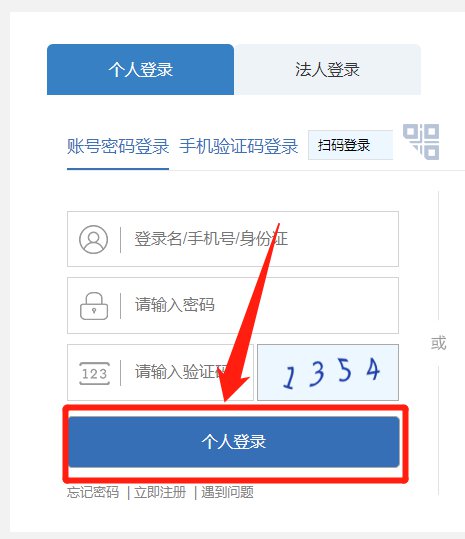Click the 或 divider text
Screen dimensions: 465x539
click(439, 343)
